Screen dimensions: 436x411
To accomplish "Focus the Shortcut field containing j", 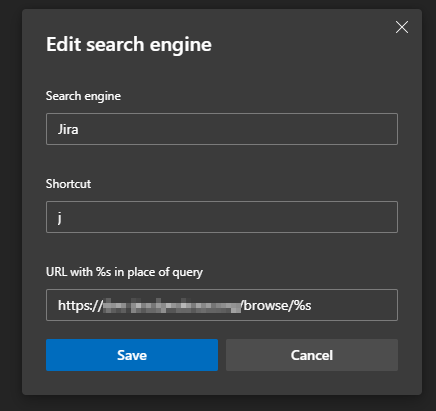I will 222,217.
